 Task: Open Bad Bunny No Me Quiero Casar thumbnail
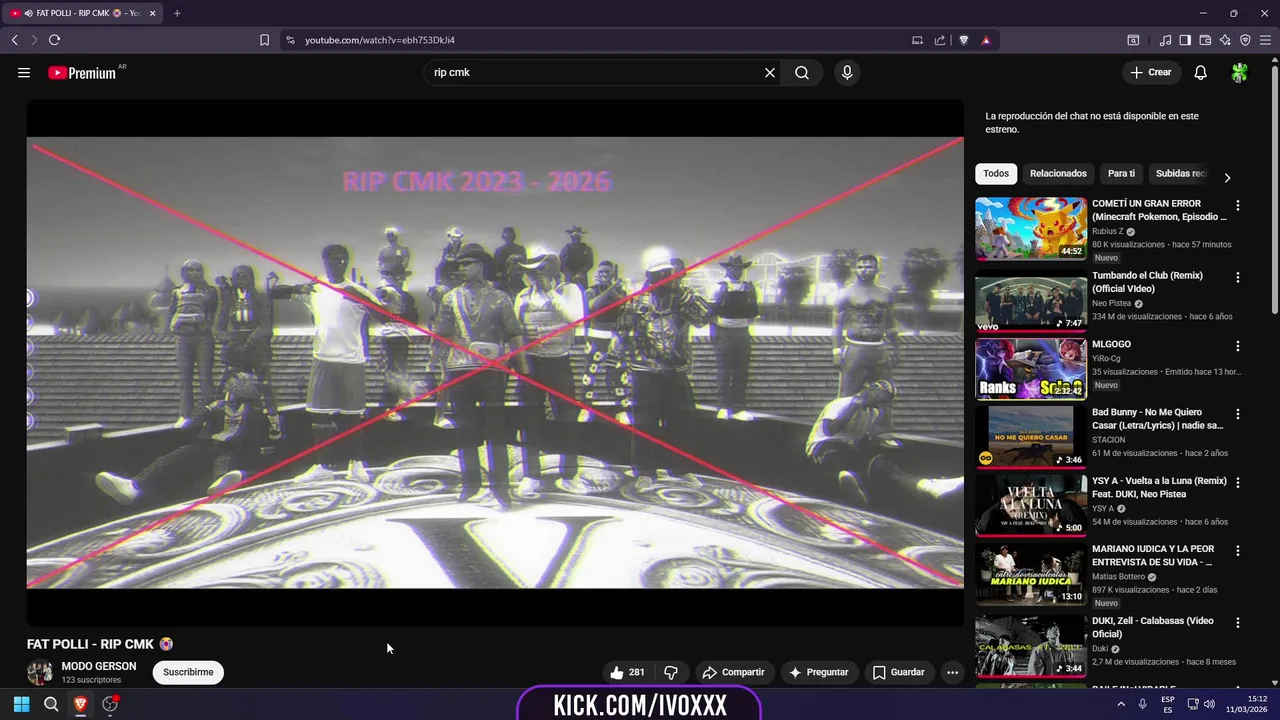(x=1031, y=437)
